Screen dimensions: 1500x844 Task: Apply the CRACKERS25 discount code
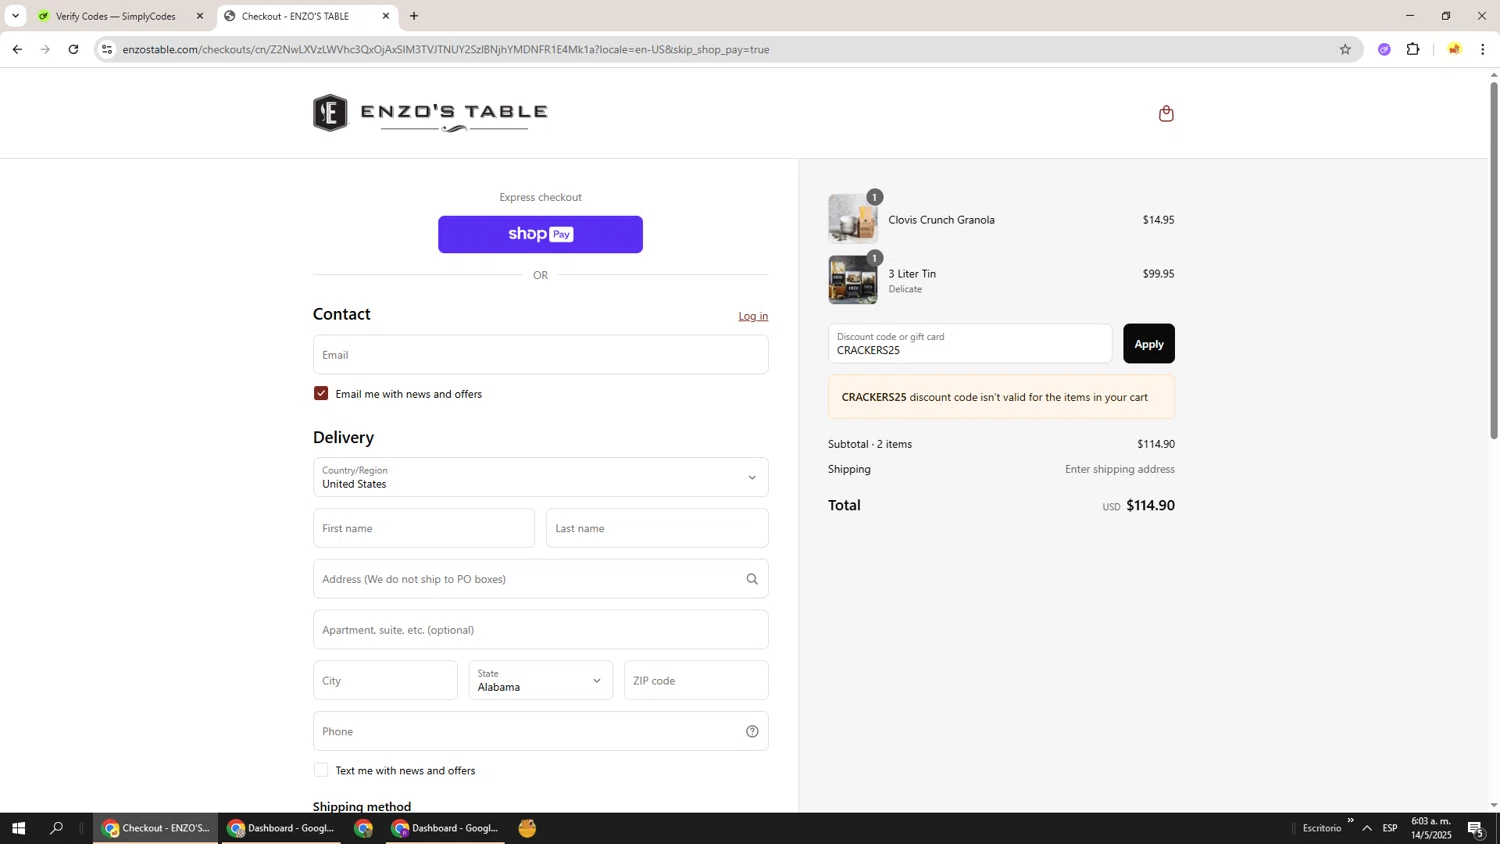click(1148, 343)
